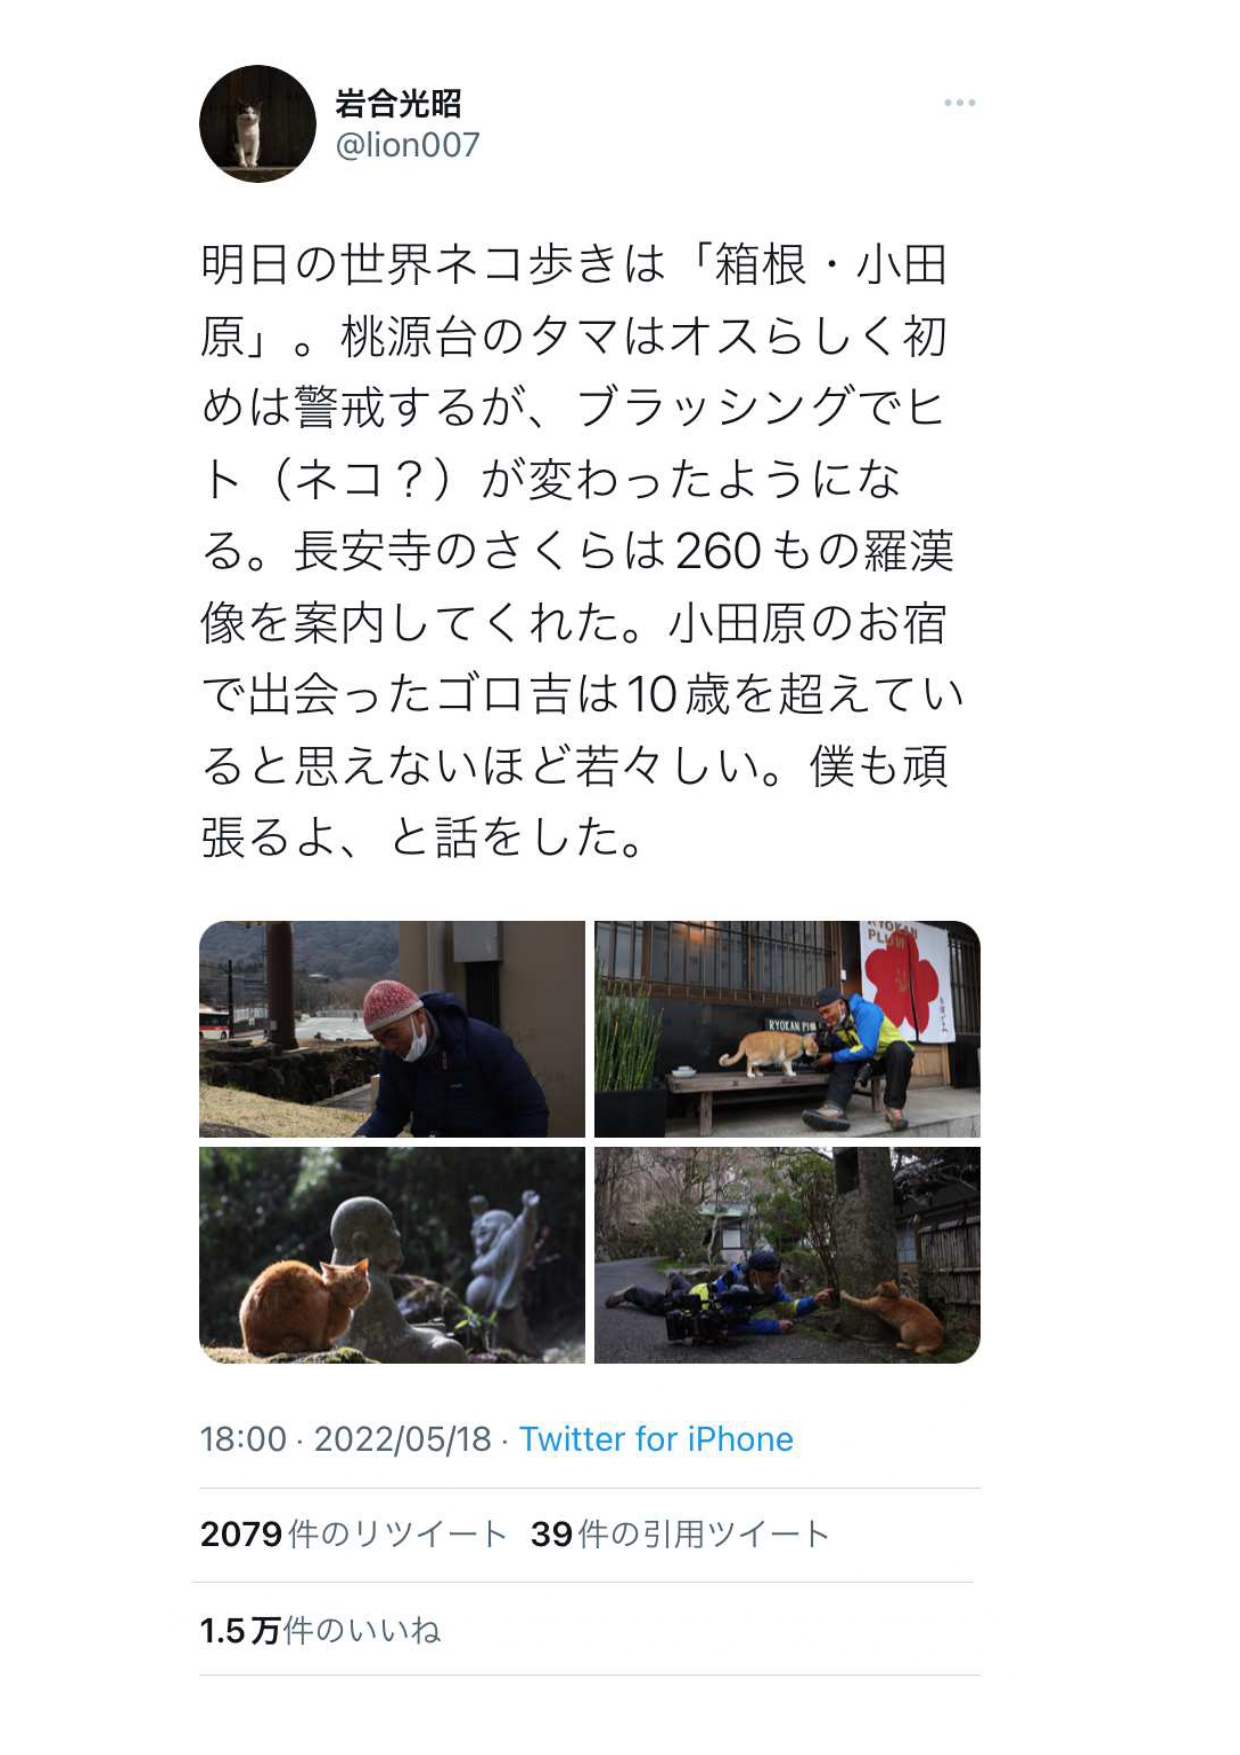1240x1755 pixels.
Task: Open the cat profile avatar
Action: point(258,124)
